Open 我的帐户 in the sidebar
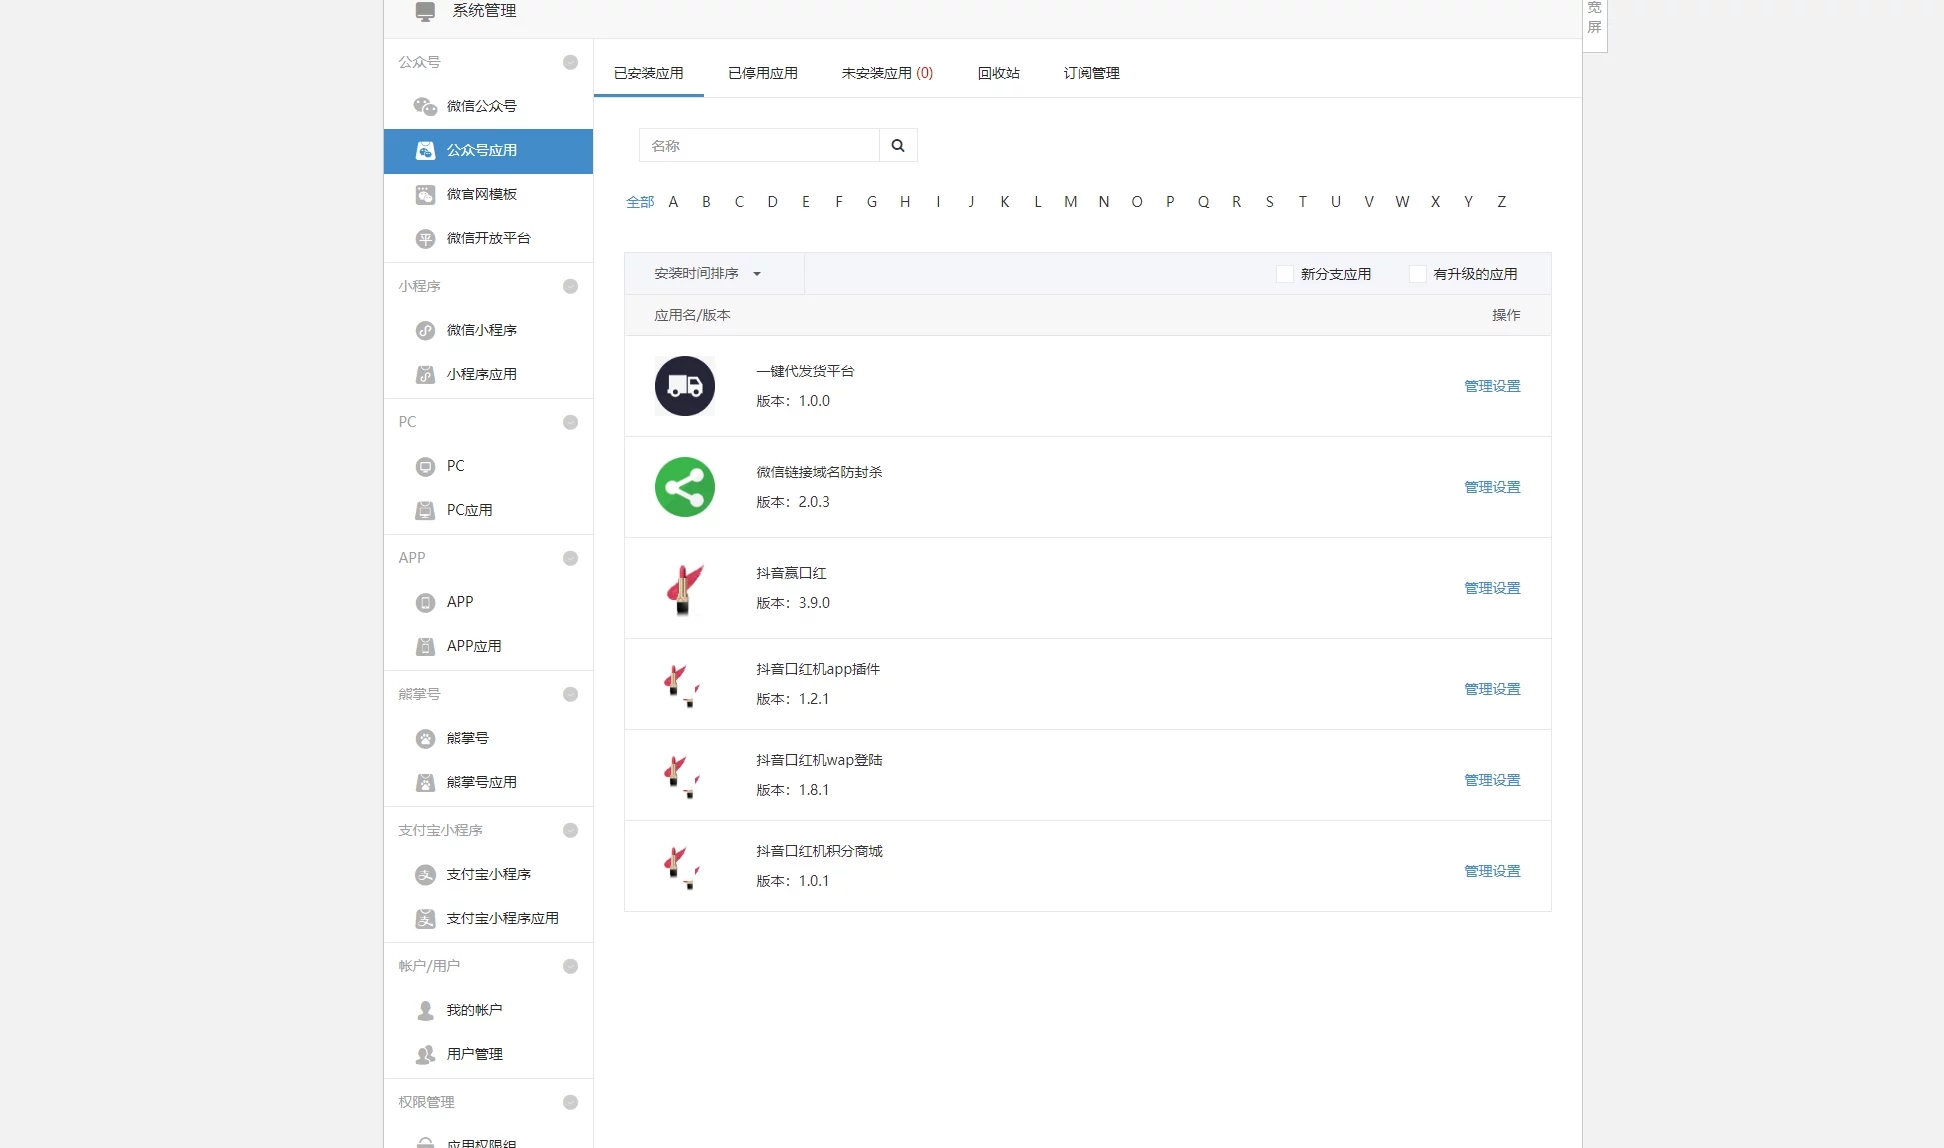This screenshot has width=1944, height=1148. pos(473,1010)
